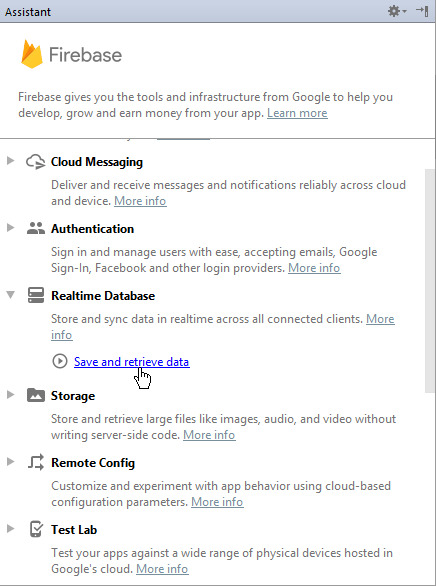
Task: Follow the Learn more link under Firebase
Action: (297, 113)
